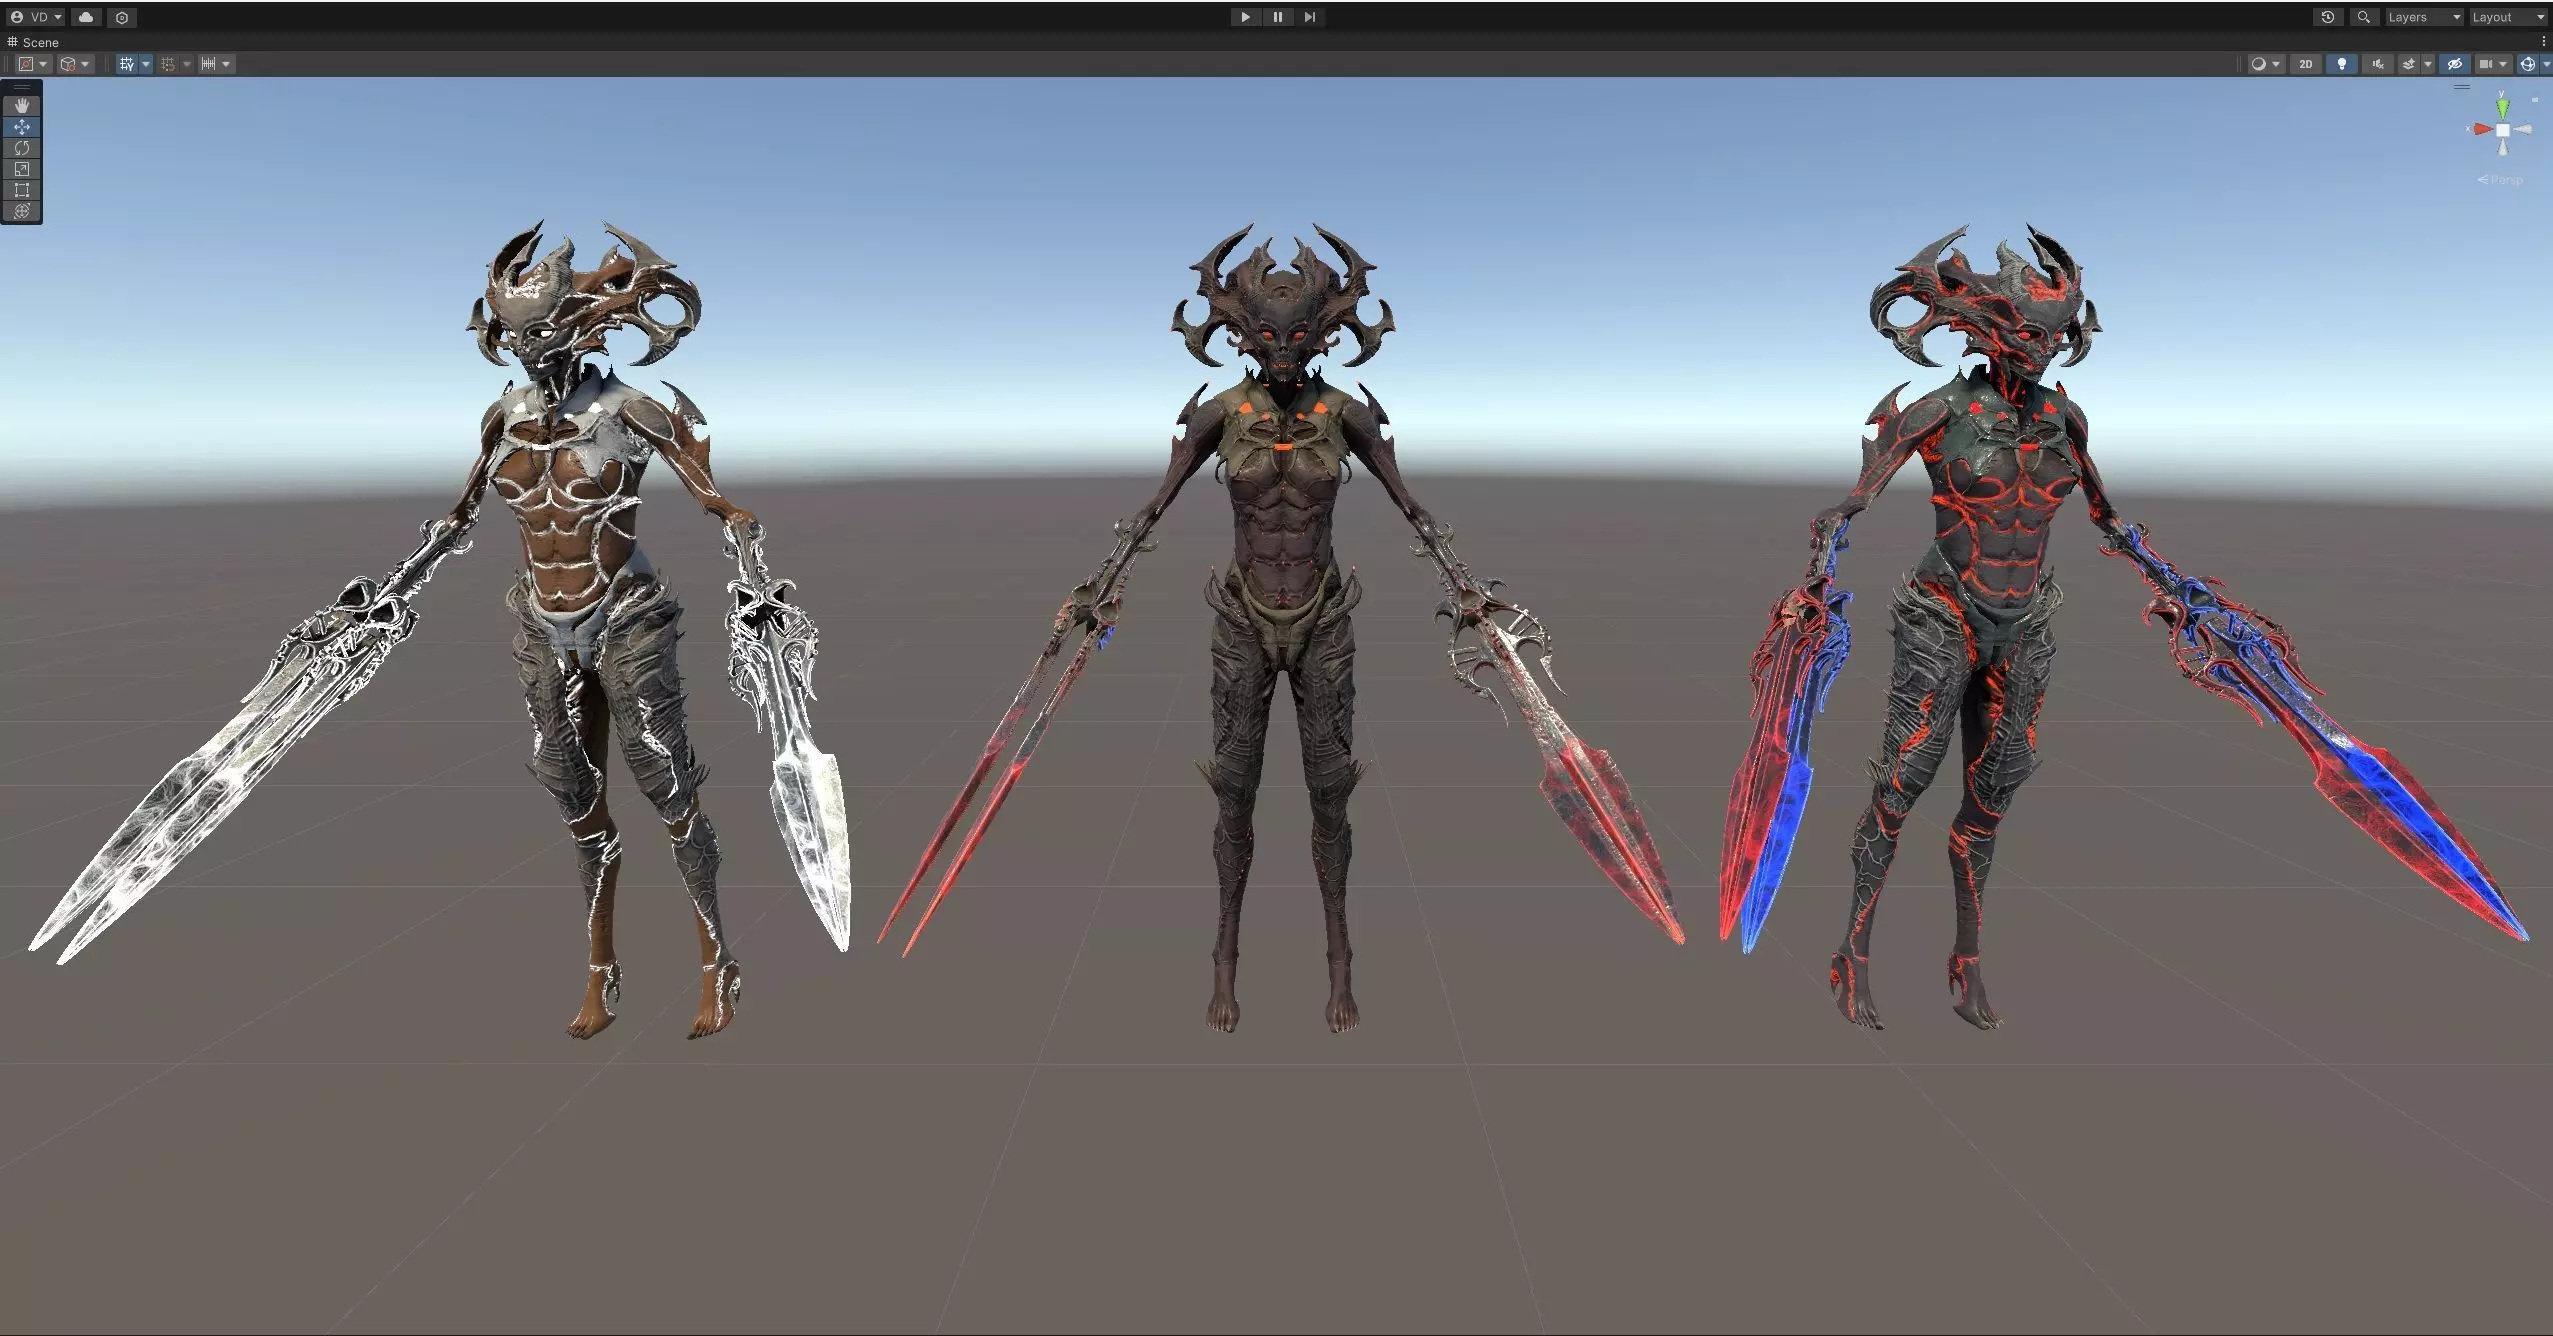Open Unity Cloud services

click(x=86, y=17)
